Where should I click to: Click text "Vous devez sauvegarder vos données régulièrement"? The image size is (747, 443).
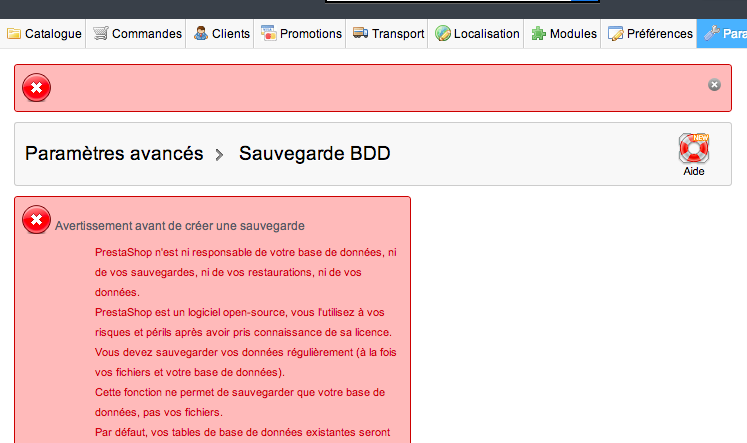[224, 352]
